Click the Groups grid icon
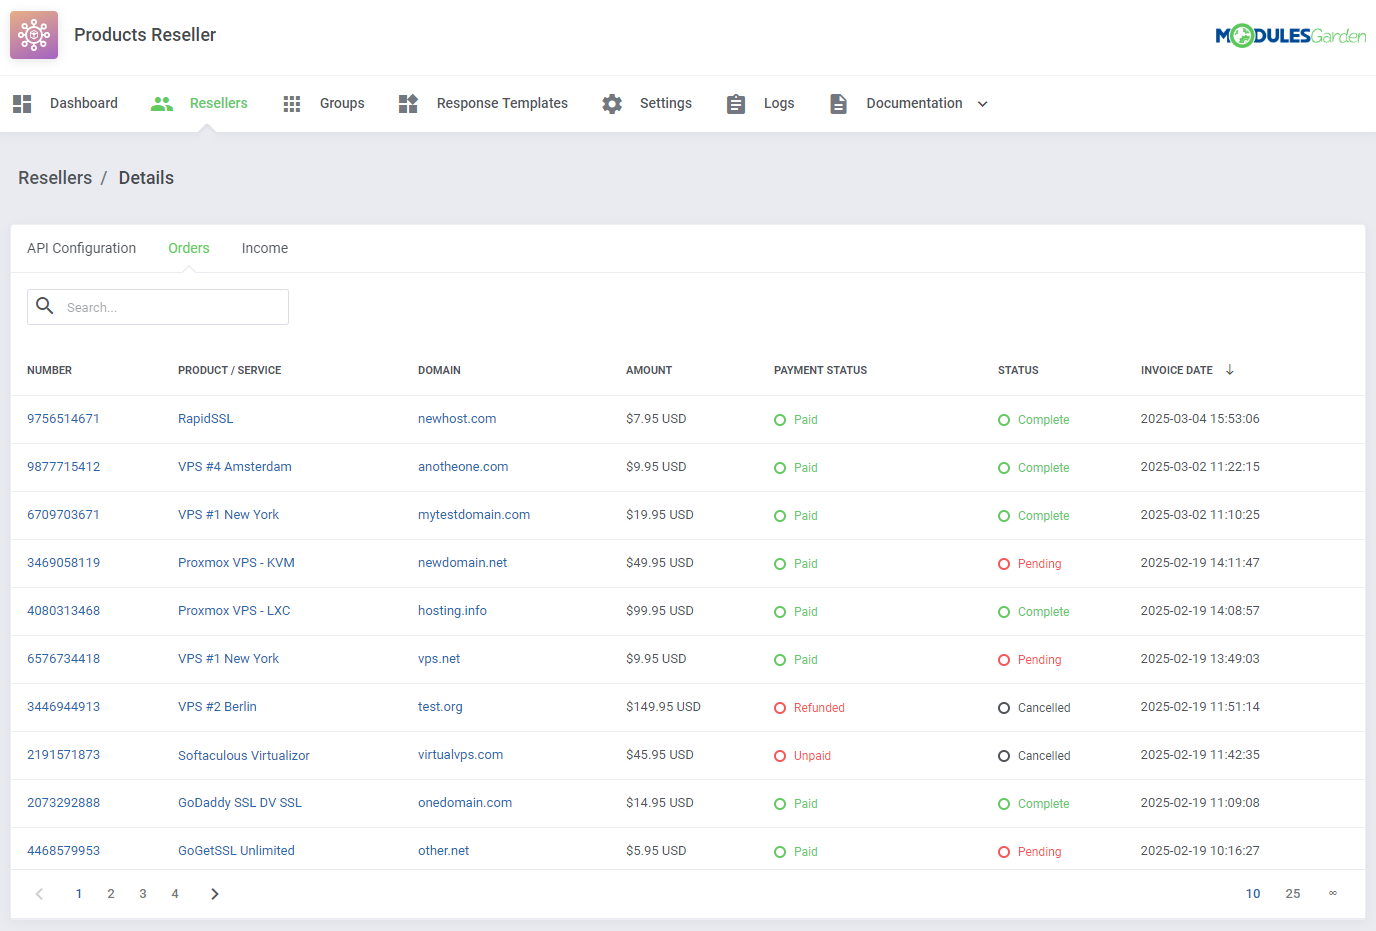This screenshot has width=1376, height=931. click(292, 104)
